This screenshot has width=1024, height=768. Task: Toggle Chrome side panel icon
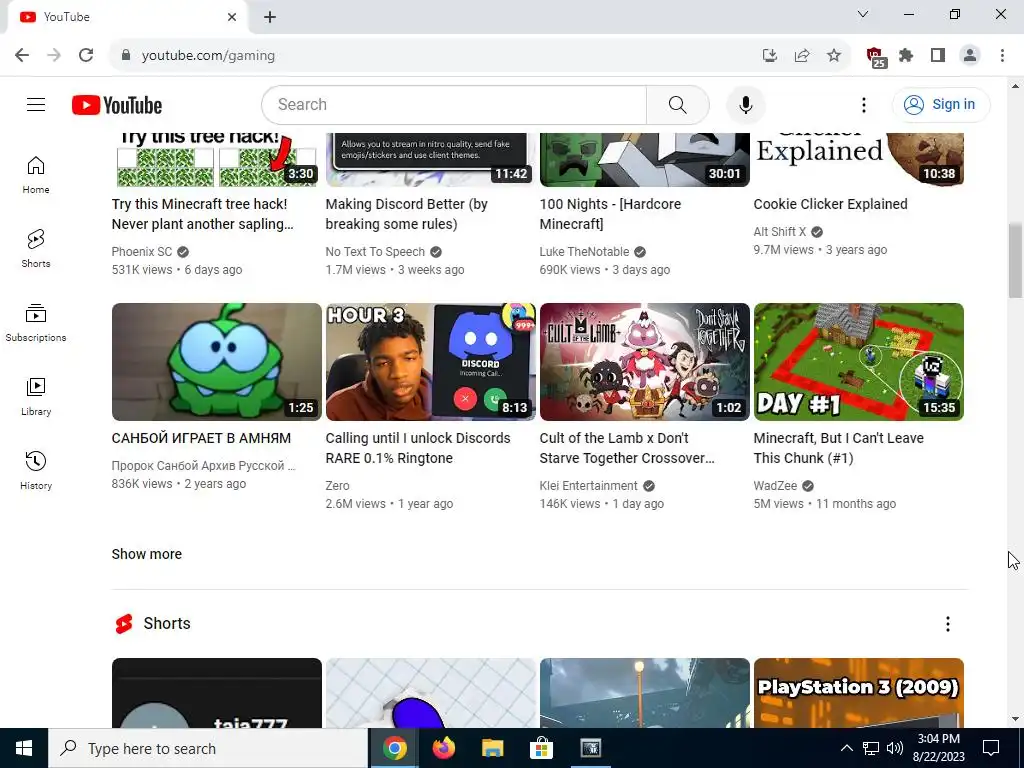tap(938, 56)
